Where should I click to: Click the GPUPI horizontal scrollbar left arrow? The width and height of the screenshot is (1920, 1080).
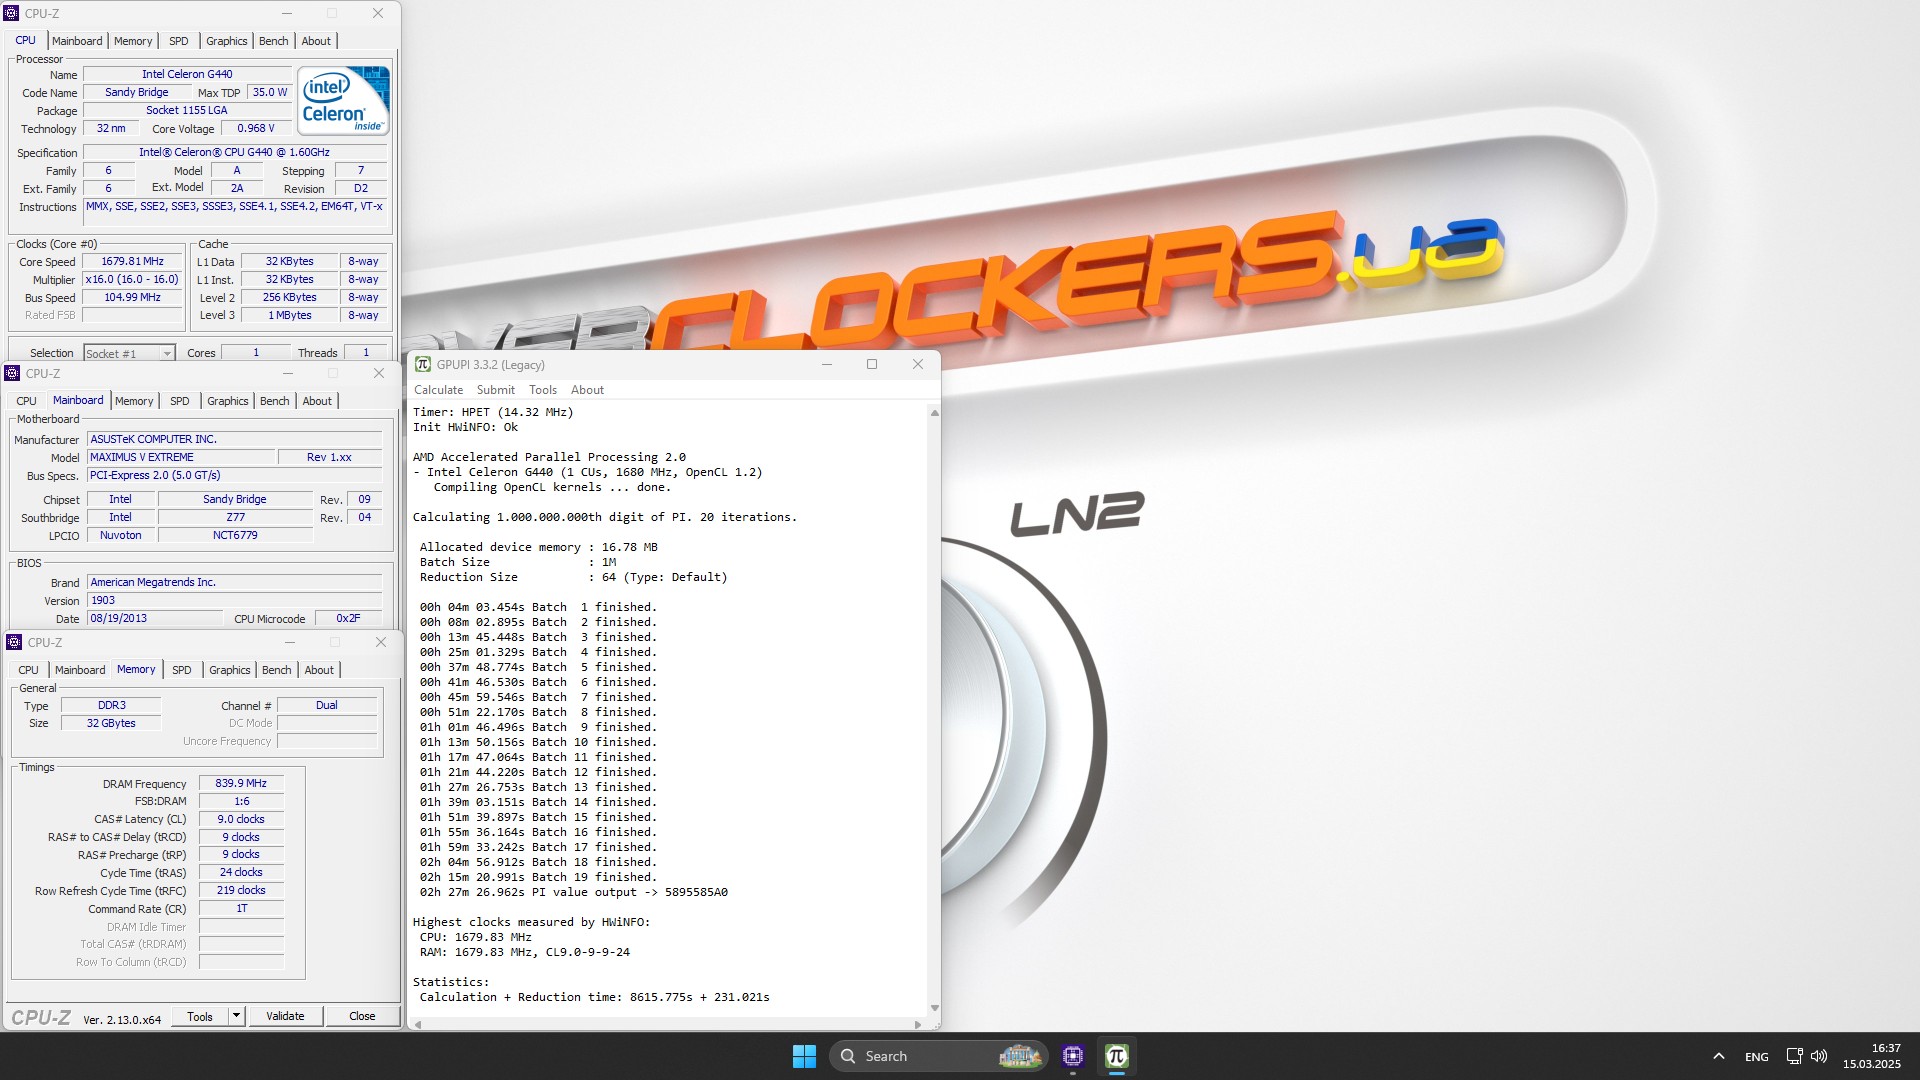point(417,1024)
